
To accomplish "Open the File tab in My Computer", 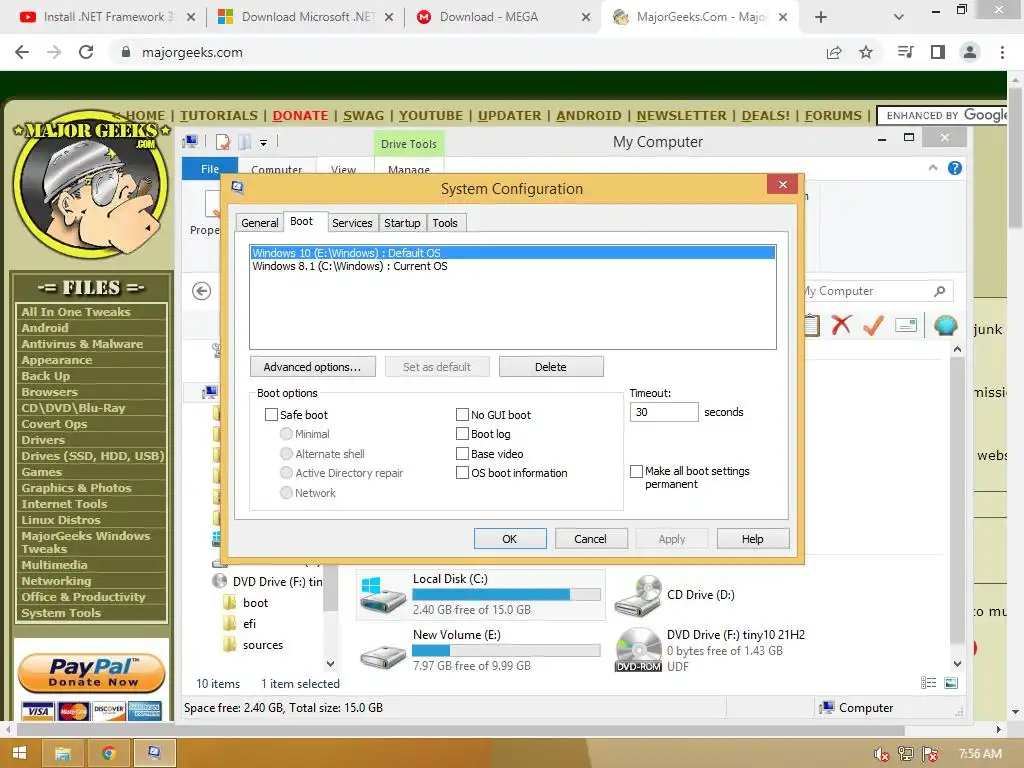I will 210,168.
